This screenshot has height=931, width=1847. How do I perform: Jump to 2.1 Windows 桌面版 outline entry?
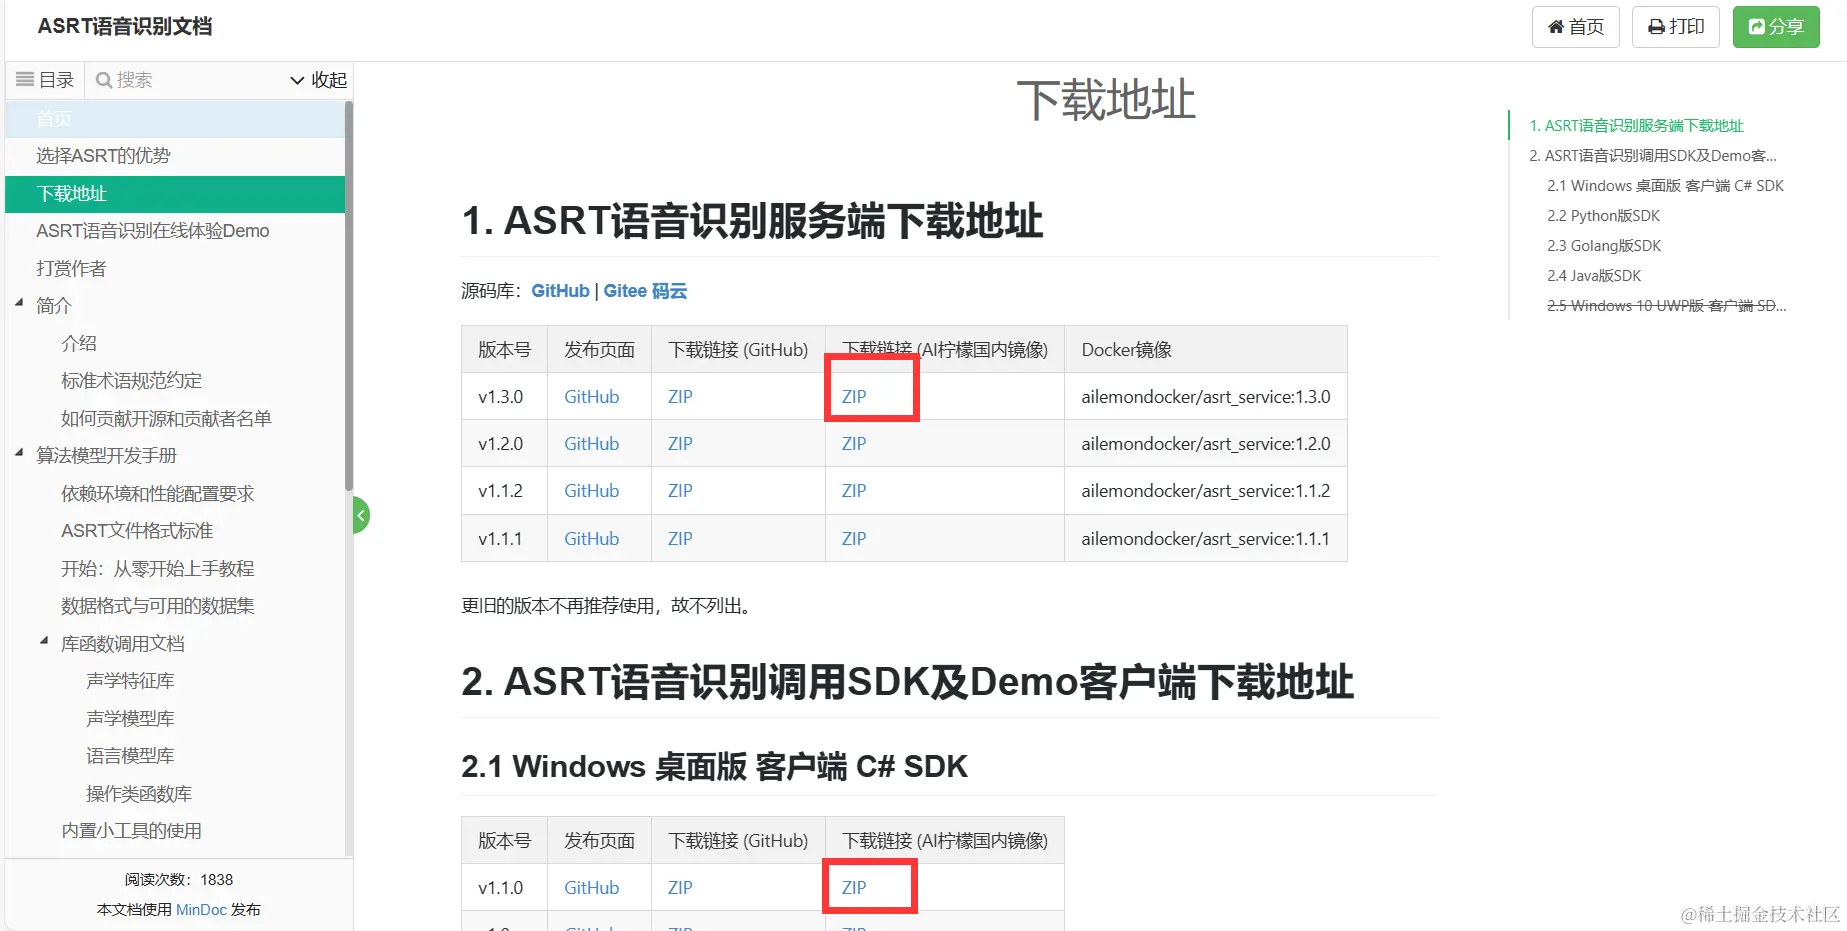click(1665, 186)
